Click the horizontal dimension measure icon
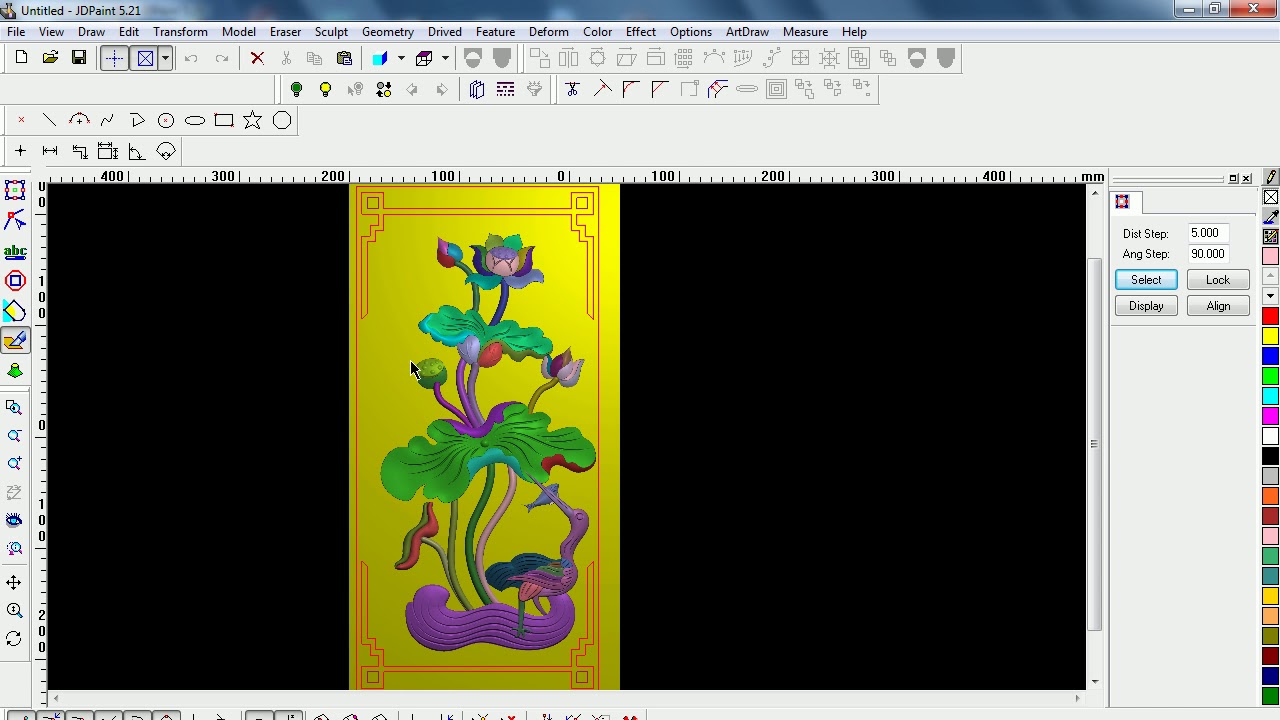 click(x=50, y=151)
